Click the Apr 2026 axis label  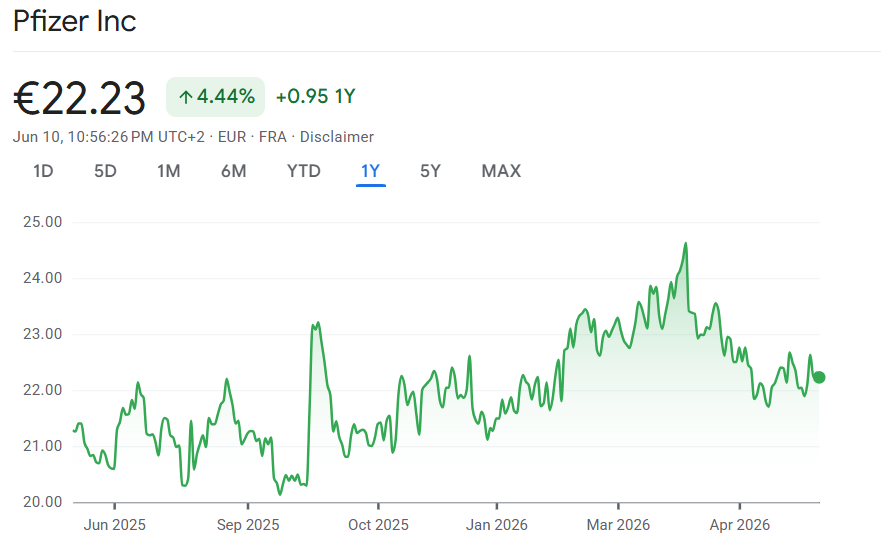coord(739,525)
